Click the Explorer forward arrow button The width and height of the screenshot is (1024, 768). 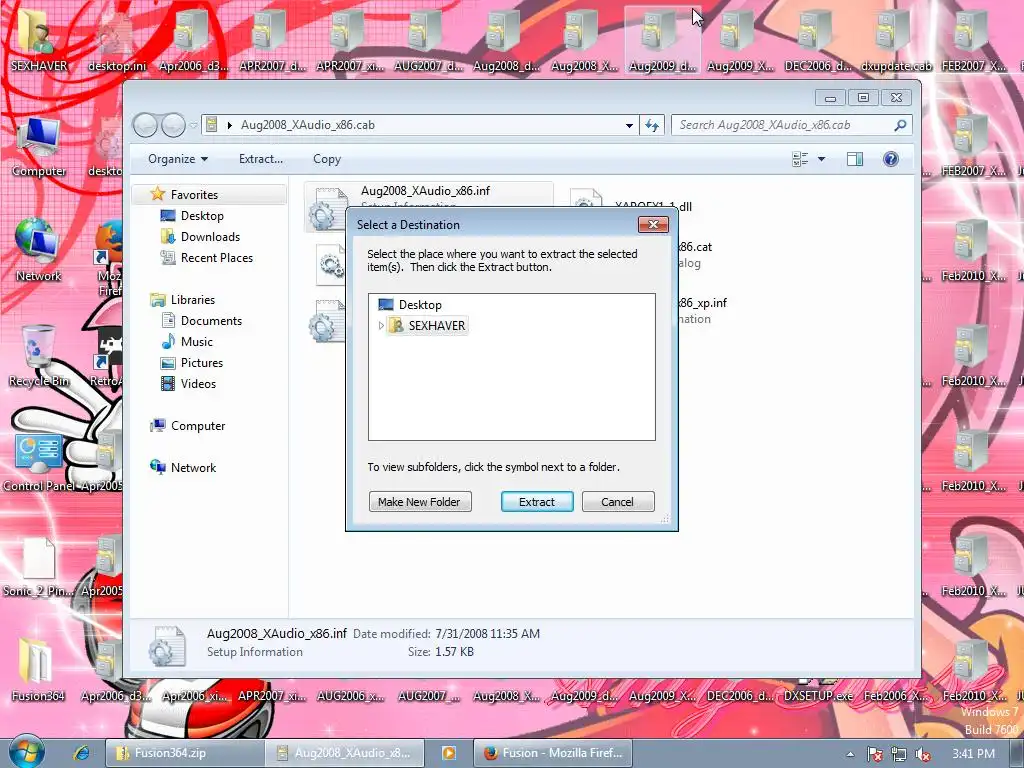point(173,125)
